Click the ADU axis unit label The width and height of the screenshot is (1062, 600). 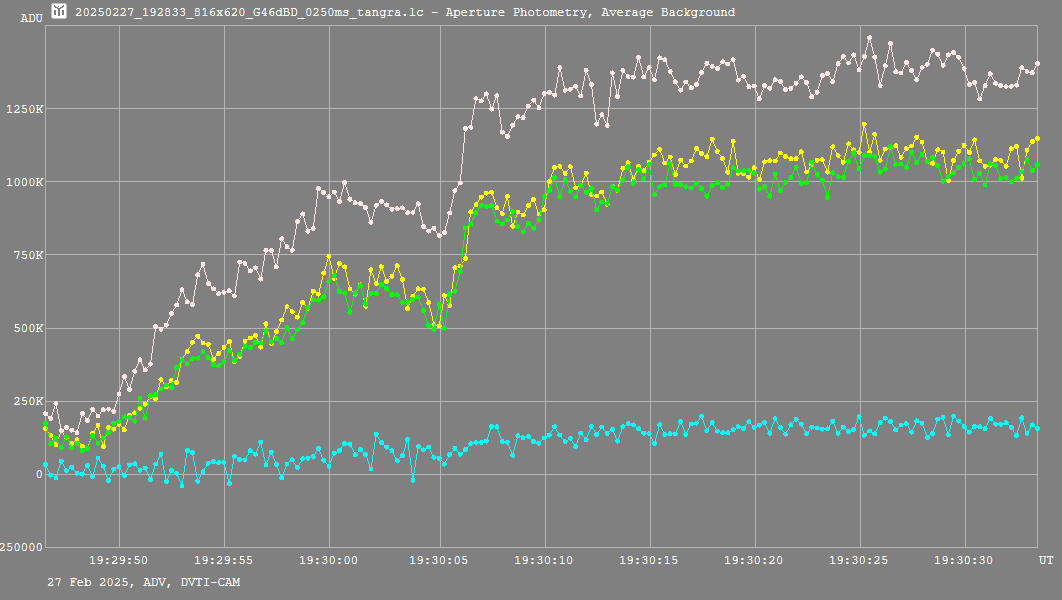click(31, 18)
